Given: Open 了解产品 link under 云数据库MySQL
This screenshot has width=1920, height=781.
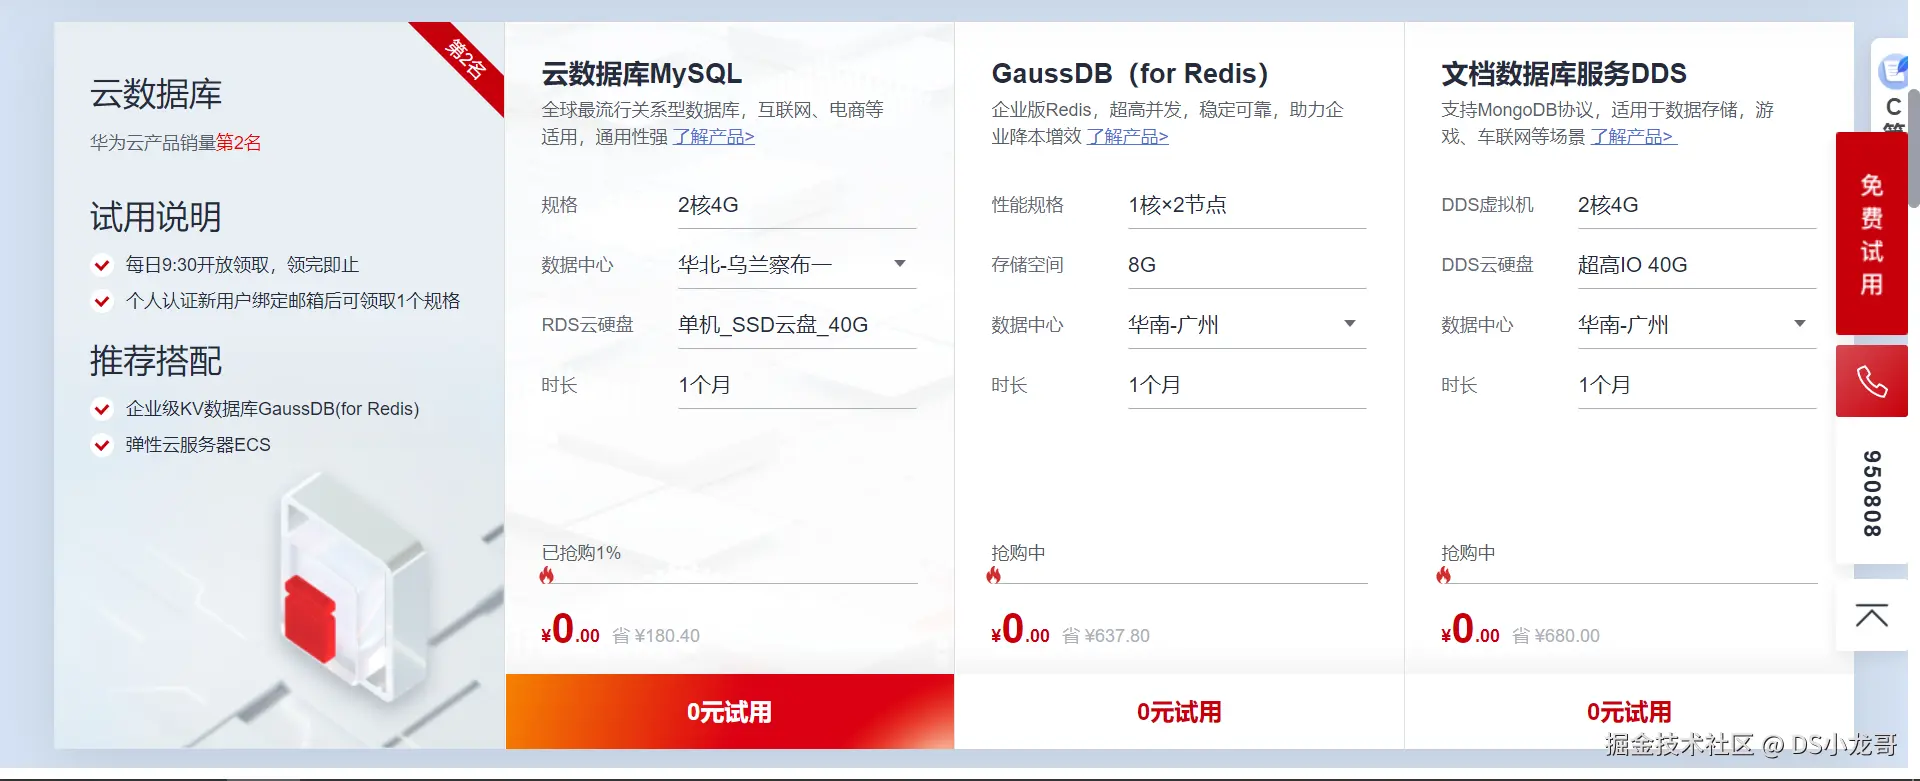Looking at the screenshot, I should [714, 137].
